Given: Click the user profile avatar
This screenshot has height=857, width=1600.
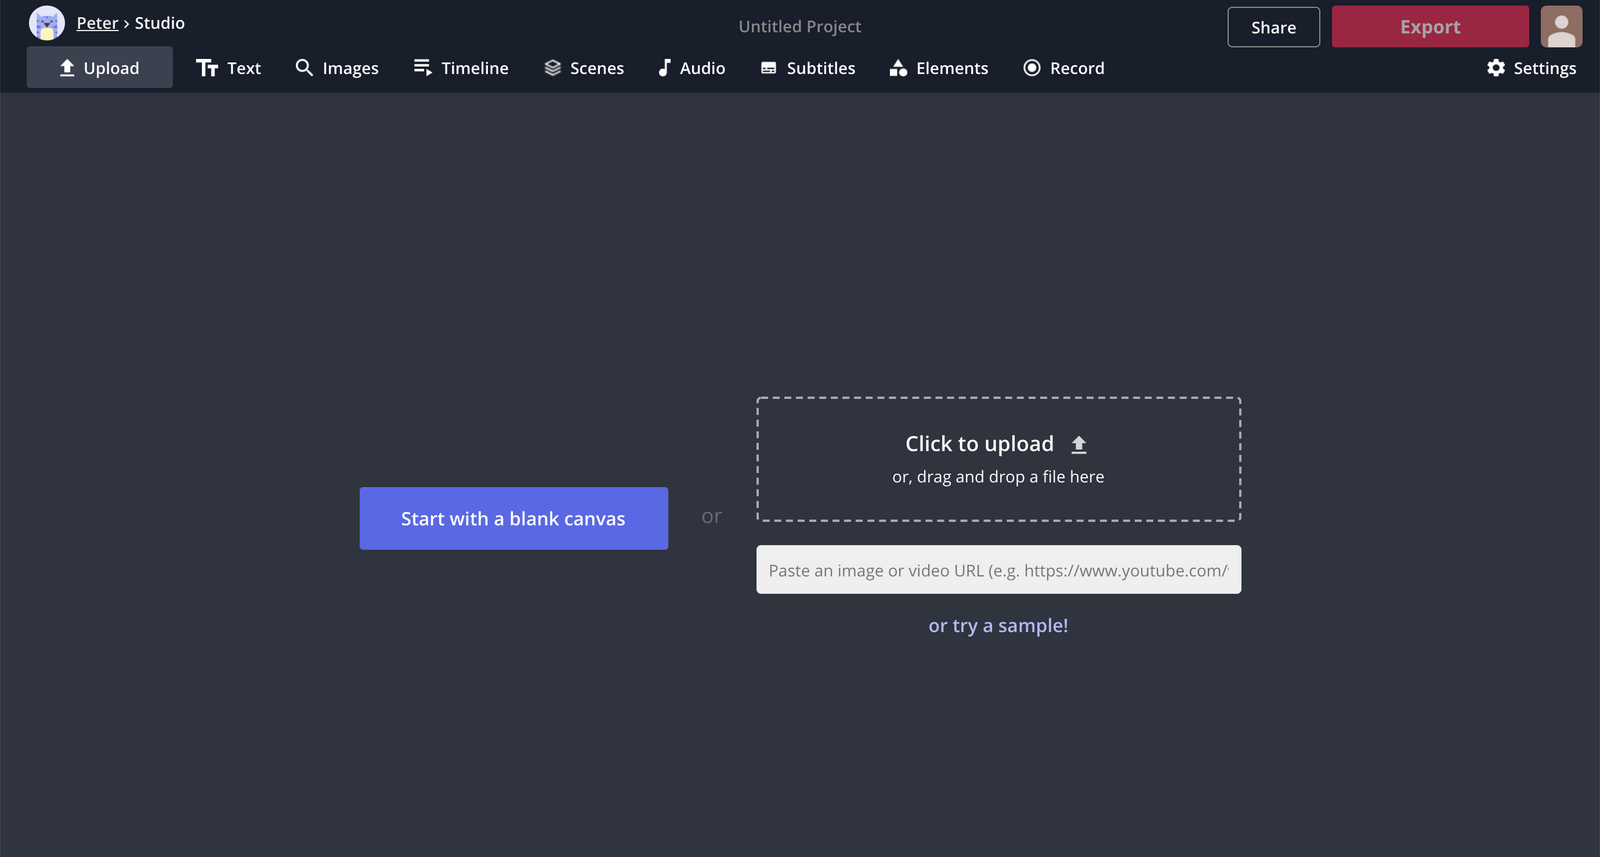Looking at the screenshot, I should (1561, 27).
